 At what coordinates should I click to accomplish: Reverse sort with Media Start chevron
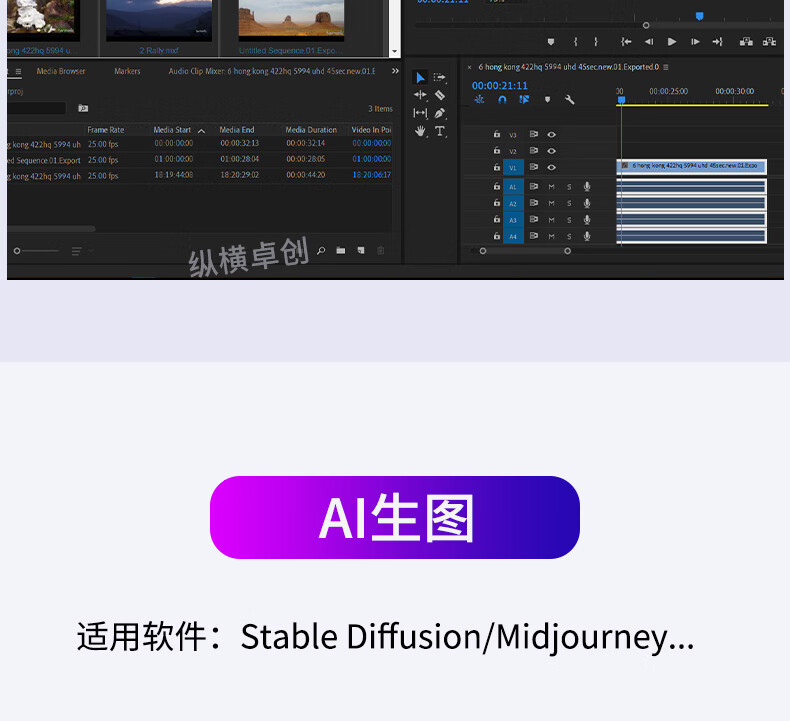coord(202,130)
